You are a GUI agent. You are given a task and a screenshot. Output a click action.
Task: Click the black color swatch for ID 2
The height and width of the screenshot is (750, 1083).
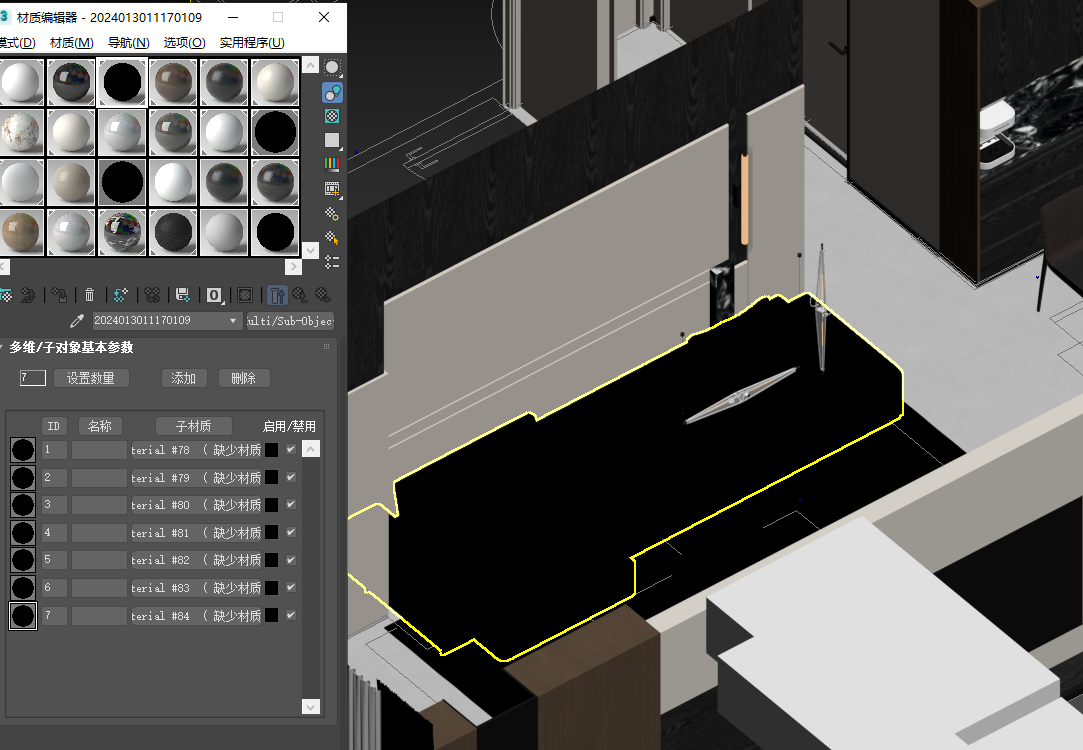pyautogui.click(x=271, y=478)
